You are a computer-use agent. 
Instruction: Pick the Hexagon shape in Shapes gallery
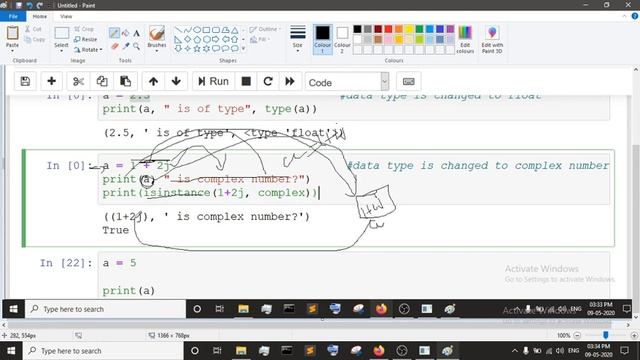click(206, 40)
